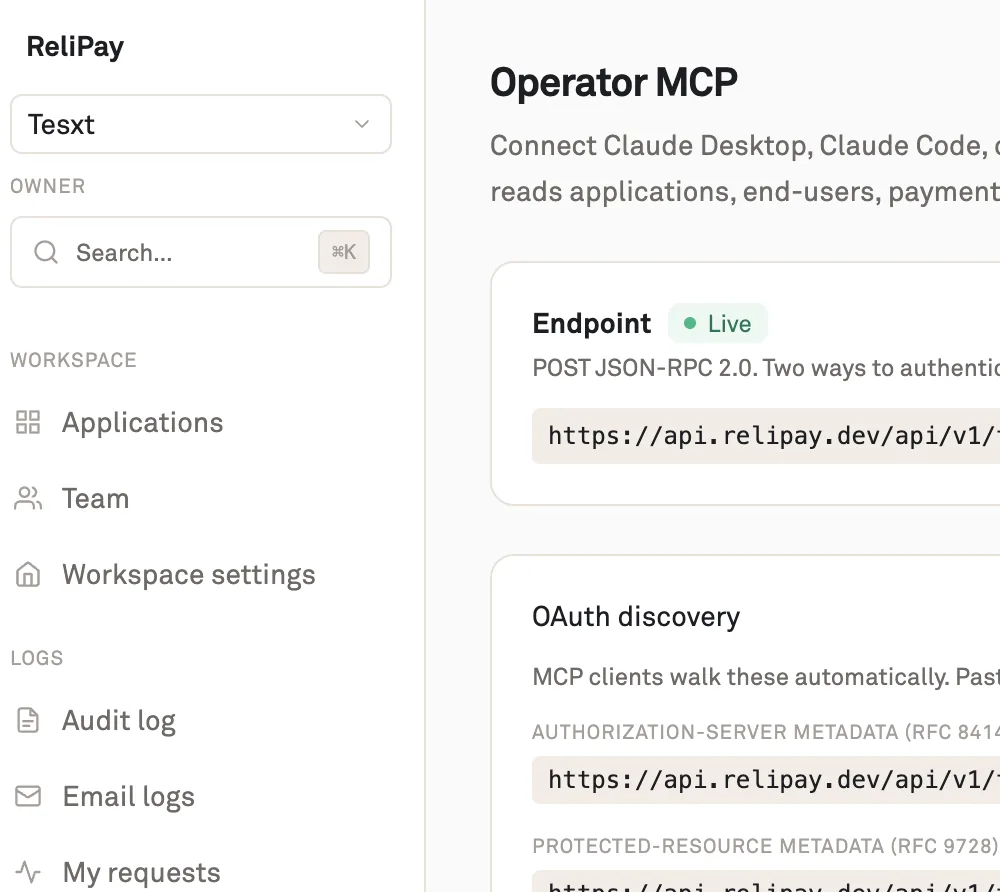
Task: Click the Audit log document icon
Action: click(x=28, y=720)
